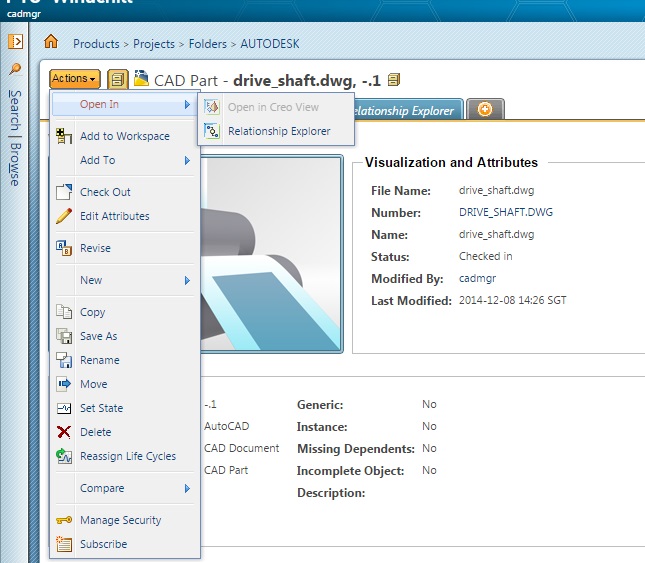Click the Checked in status value
Viewport: 645px width, 563px height.
pos(486,256)
